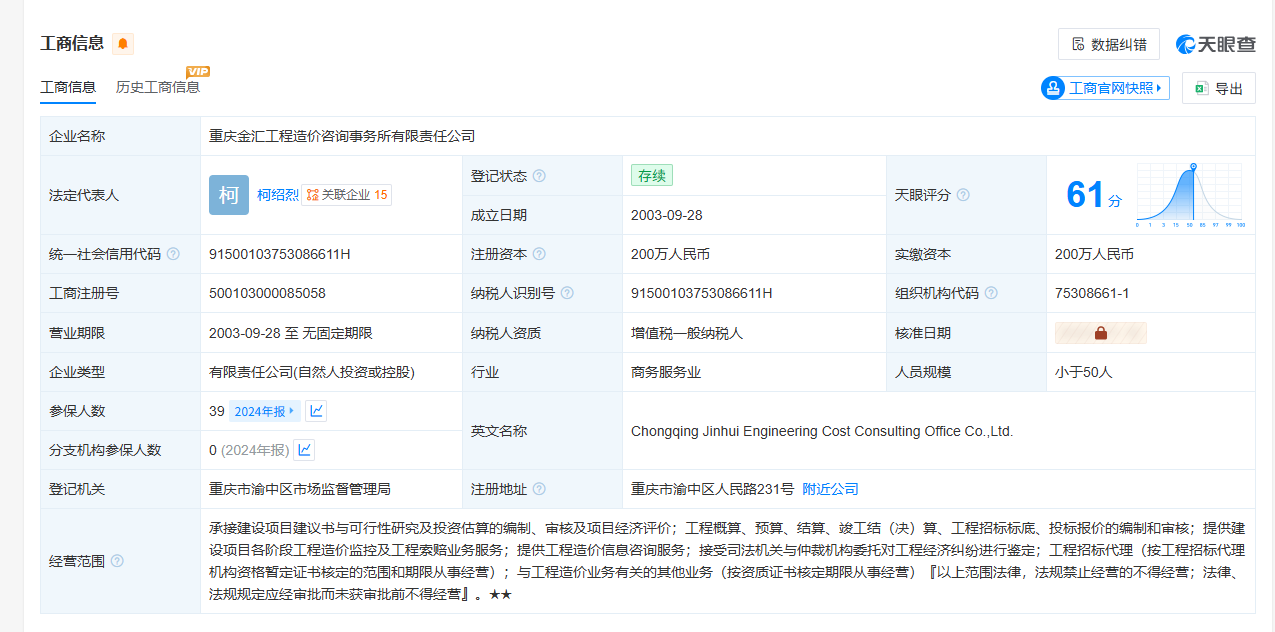
Task: Click help icon next to 统一社会信用代码
Action: [x=173, y=254]
